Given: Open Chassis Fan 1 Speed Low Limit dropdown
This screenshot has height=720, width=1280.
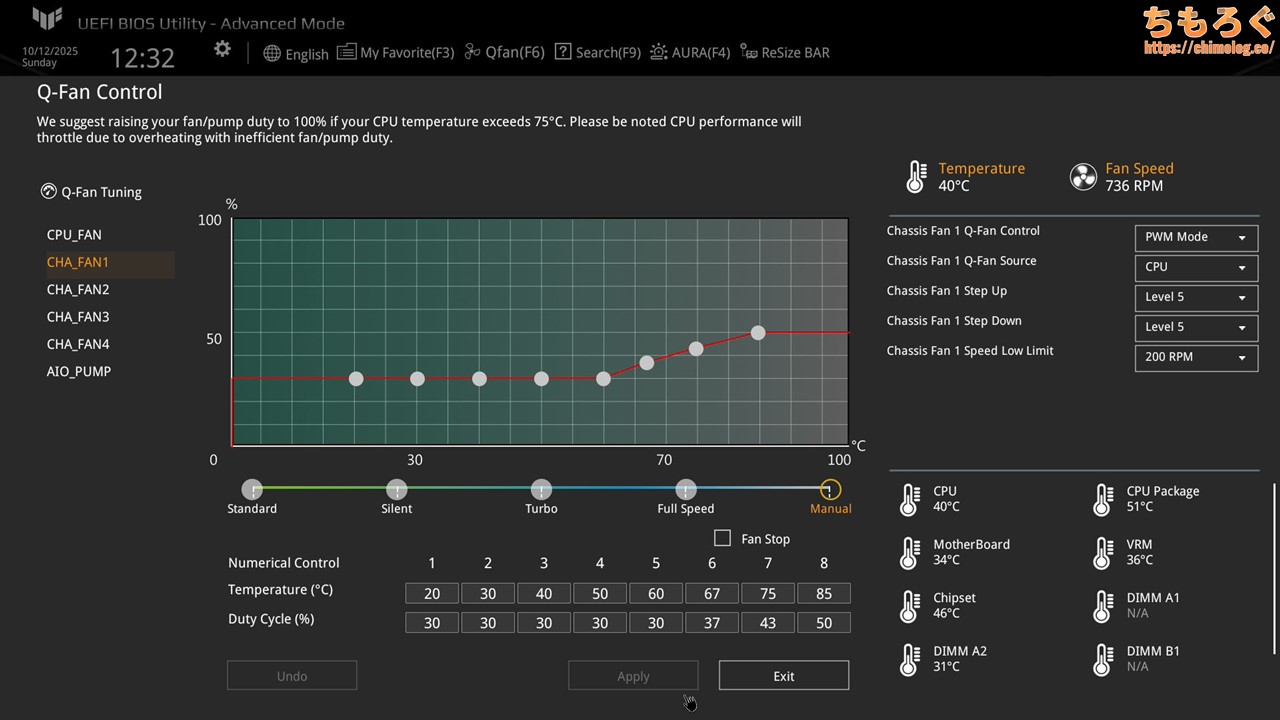Looking at the screenshot, I should (x=1196, y=358).
